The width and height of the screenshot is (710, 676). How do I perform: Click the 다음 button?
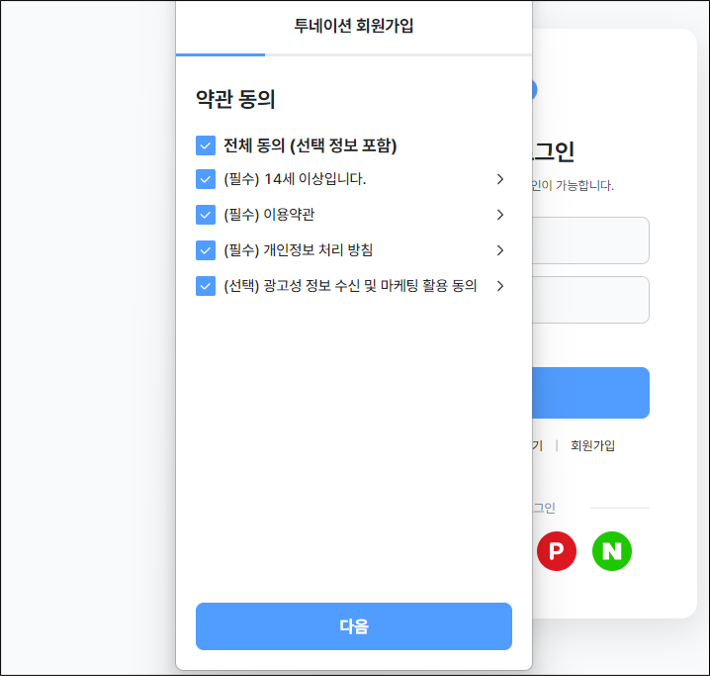(x=354, y=626)
